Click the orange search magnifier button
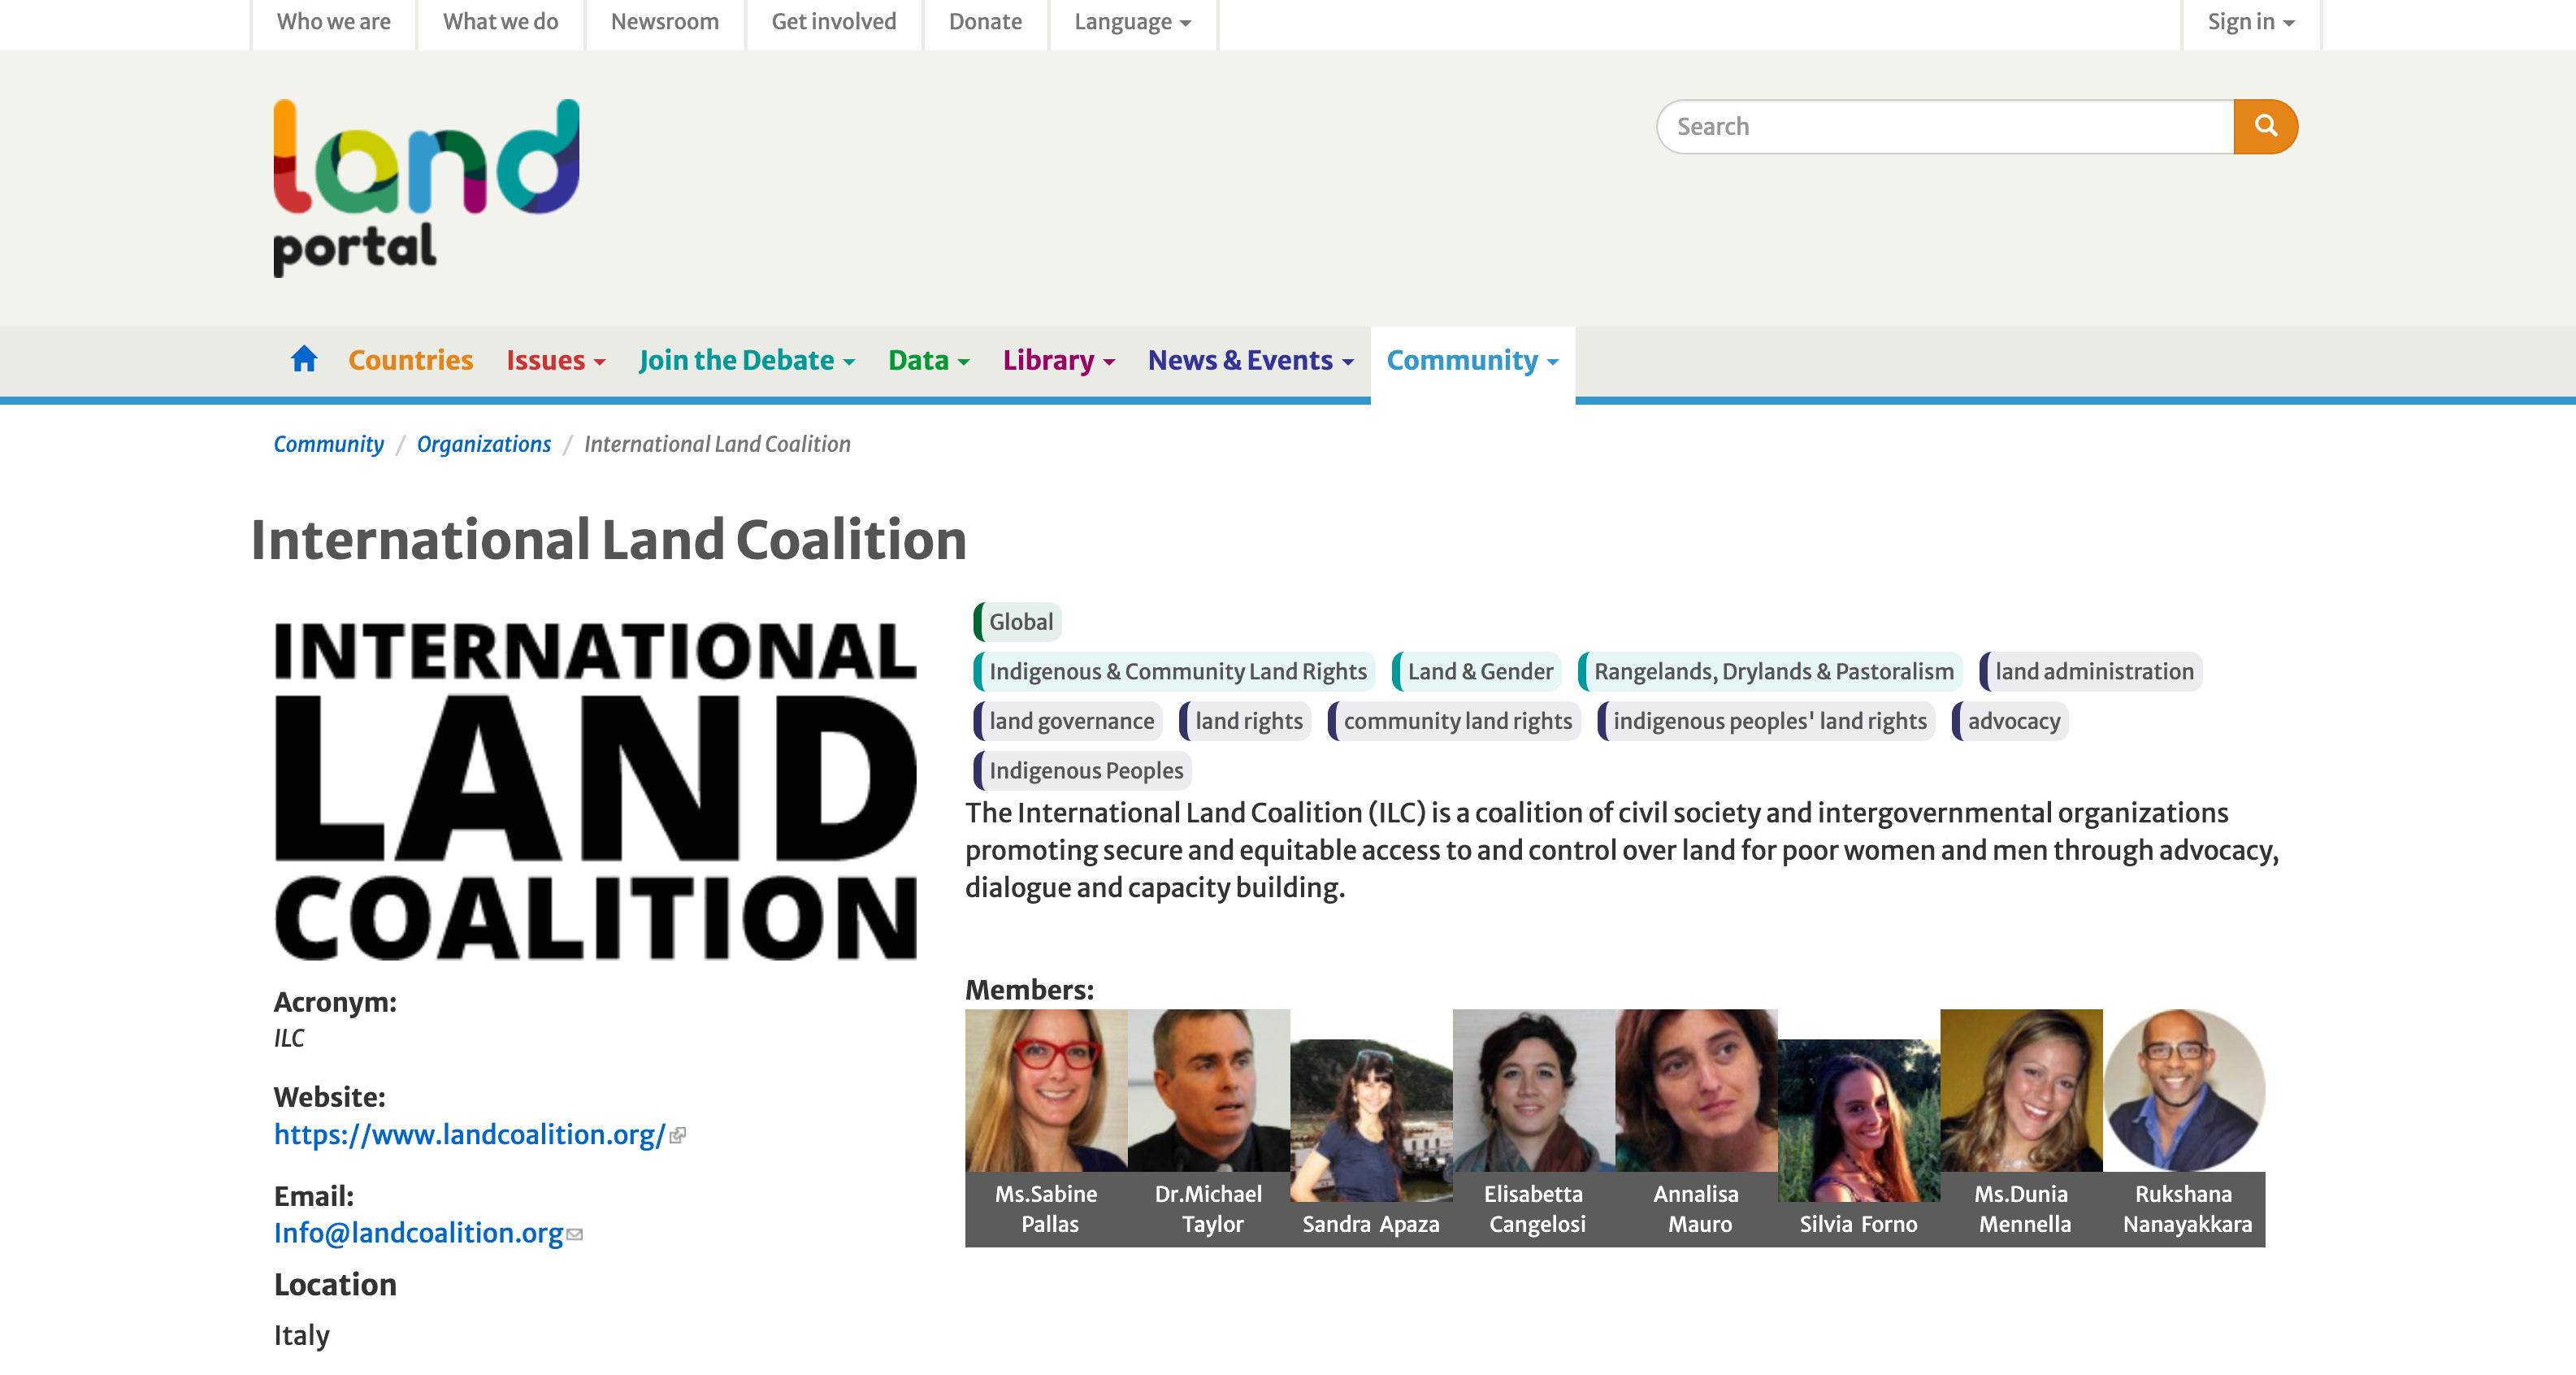 [x=2265, y=126]
